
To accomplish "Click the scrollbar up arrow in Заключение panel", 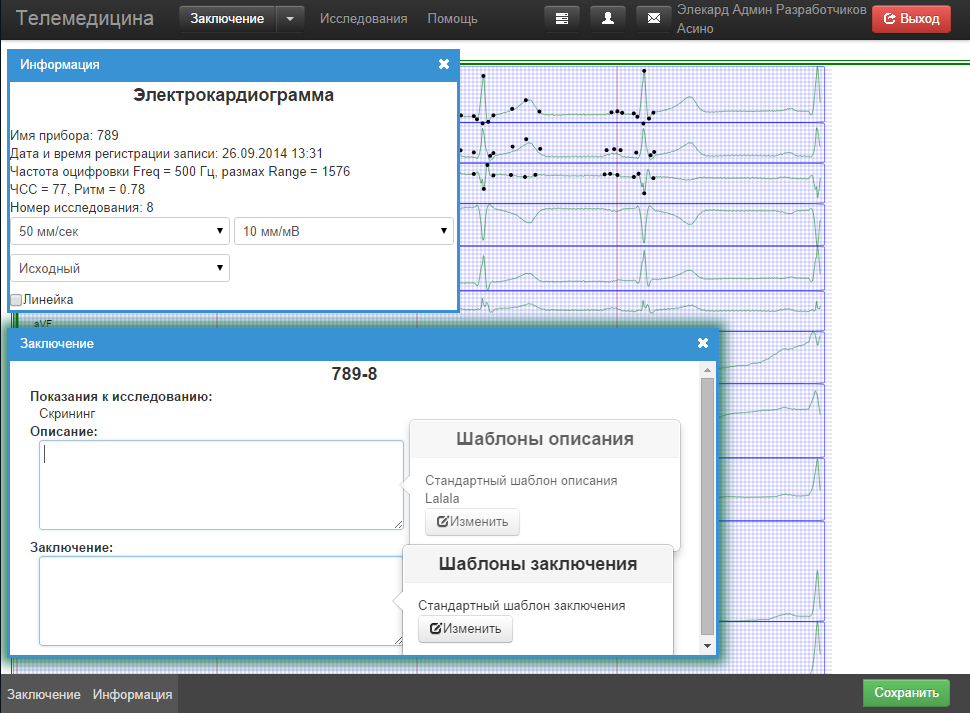I will coord(707,370).
